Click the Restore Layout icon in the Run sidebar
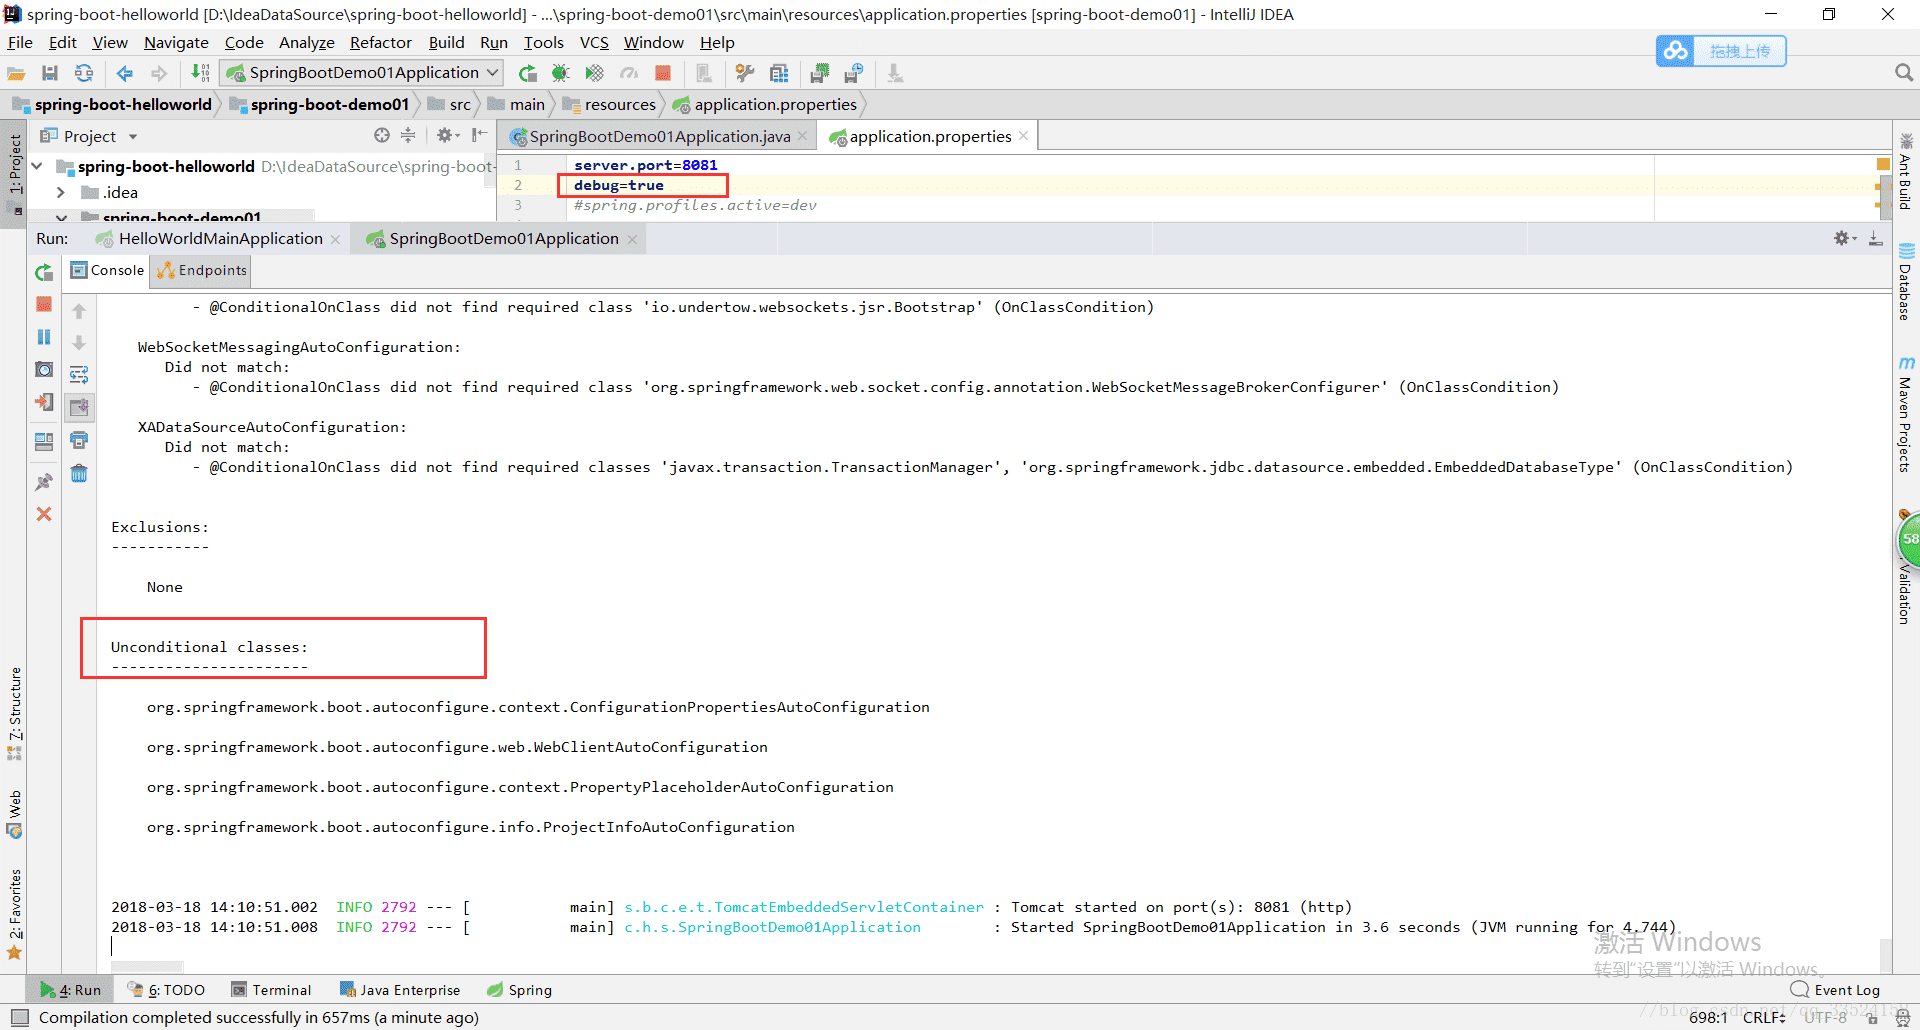Image resolution: width=1920 pixels, height=1030 pixels. tap(44, 442)
